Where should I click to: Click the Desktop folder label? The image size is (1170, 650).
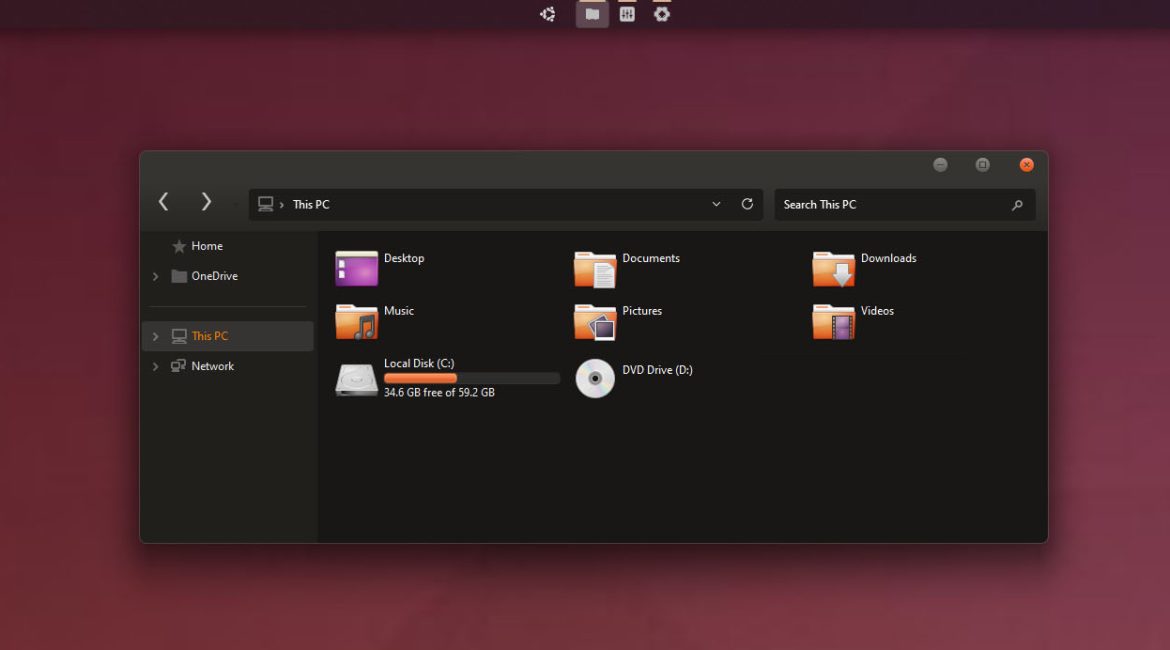coord(404,258)
